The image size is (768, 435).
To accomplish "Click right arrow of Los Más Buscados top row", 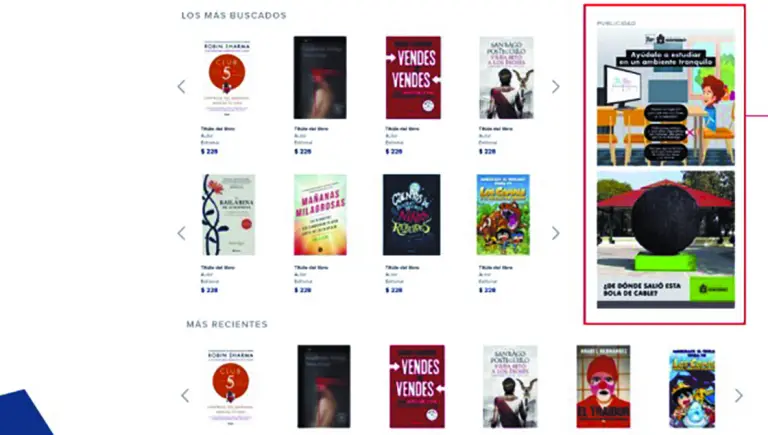I will (555, 87).
